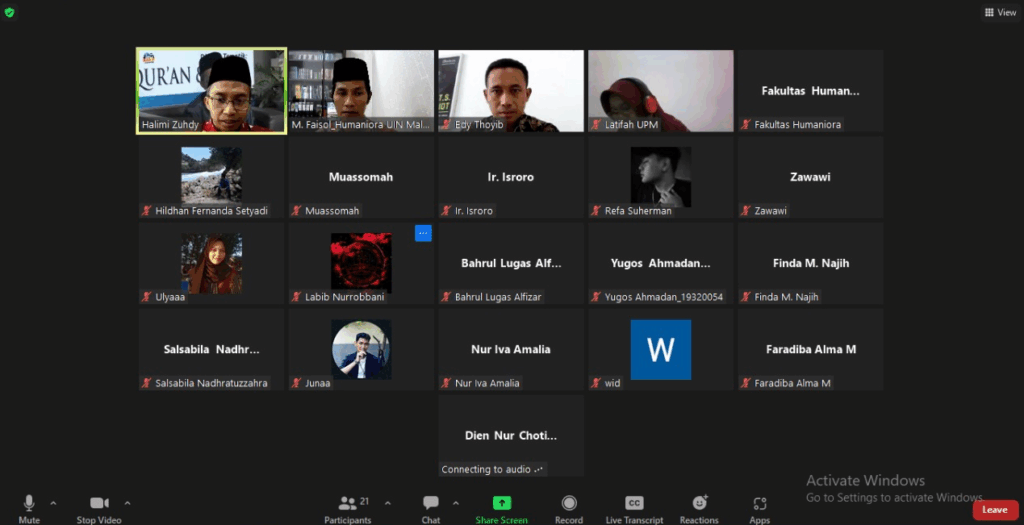Click the blue more options button on Labib's tile
Image resolution: width=1024 pixels, height=525 pixels.
[423, 233]
